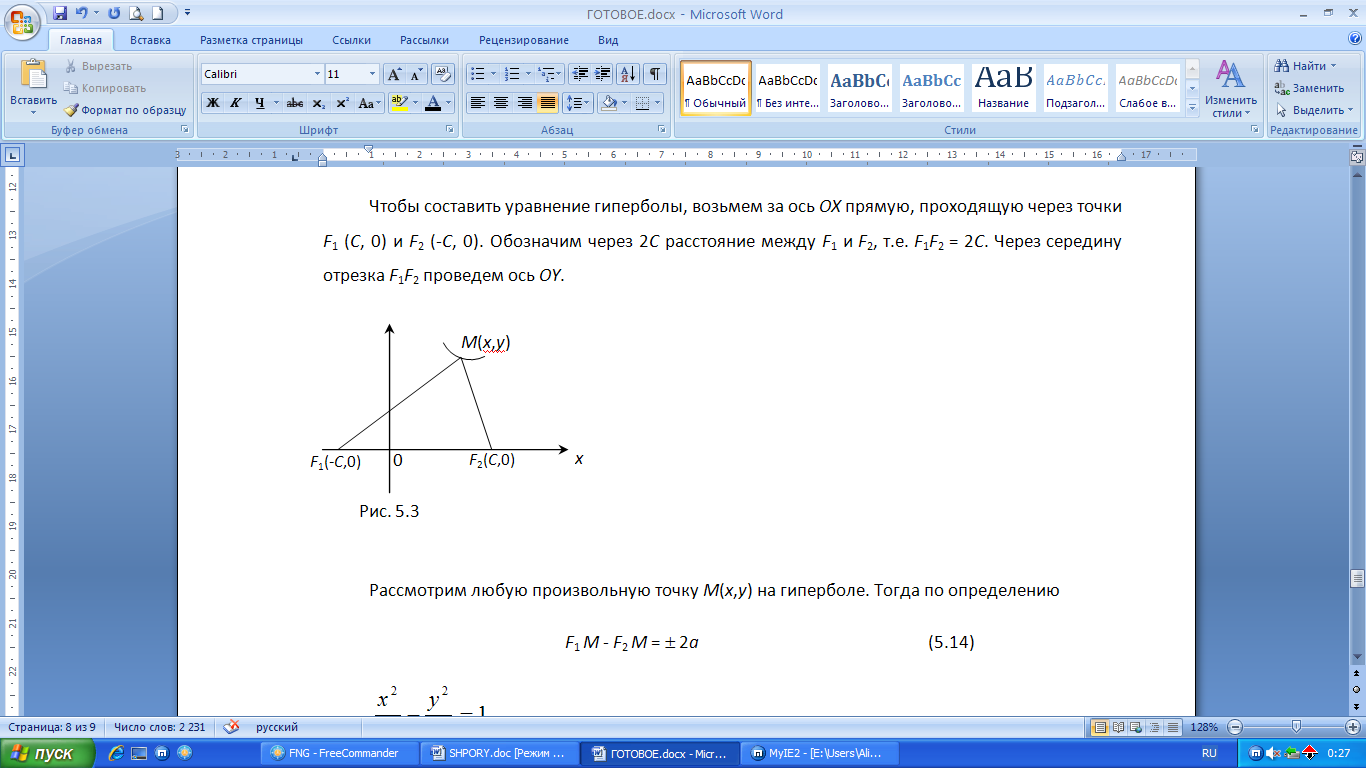1366x768 pixels.
Task: Open Change Case (Аа) dropdown
Action: [x=370, y=102]
